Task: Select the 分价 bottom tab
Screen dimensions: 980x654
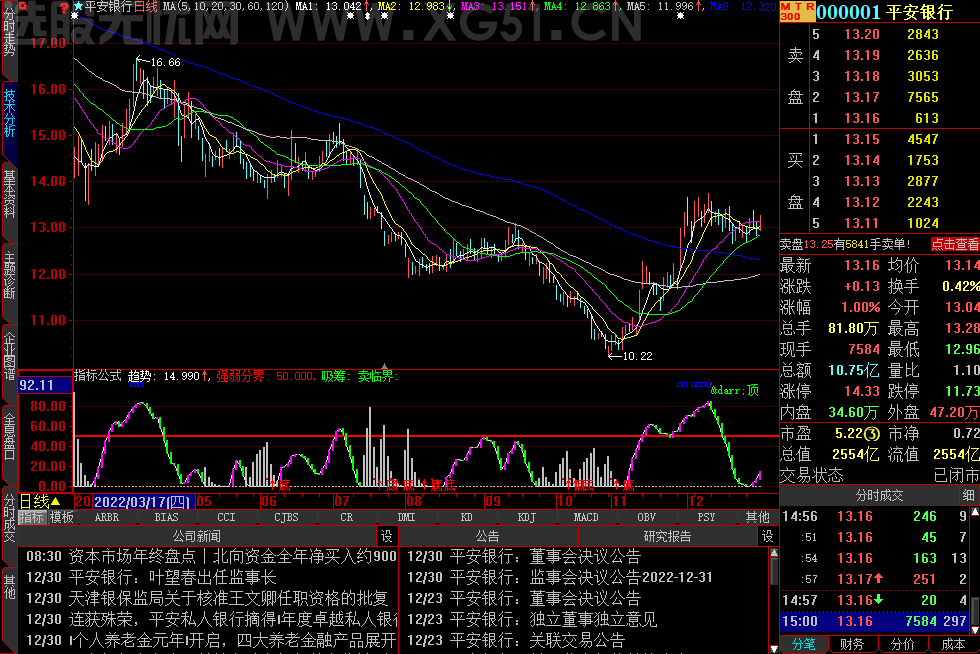Action: (902, 644)
